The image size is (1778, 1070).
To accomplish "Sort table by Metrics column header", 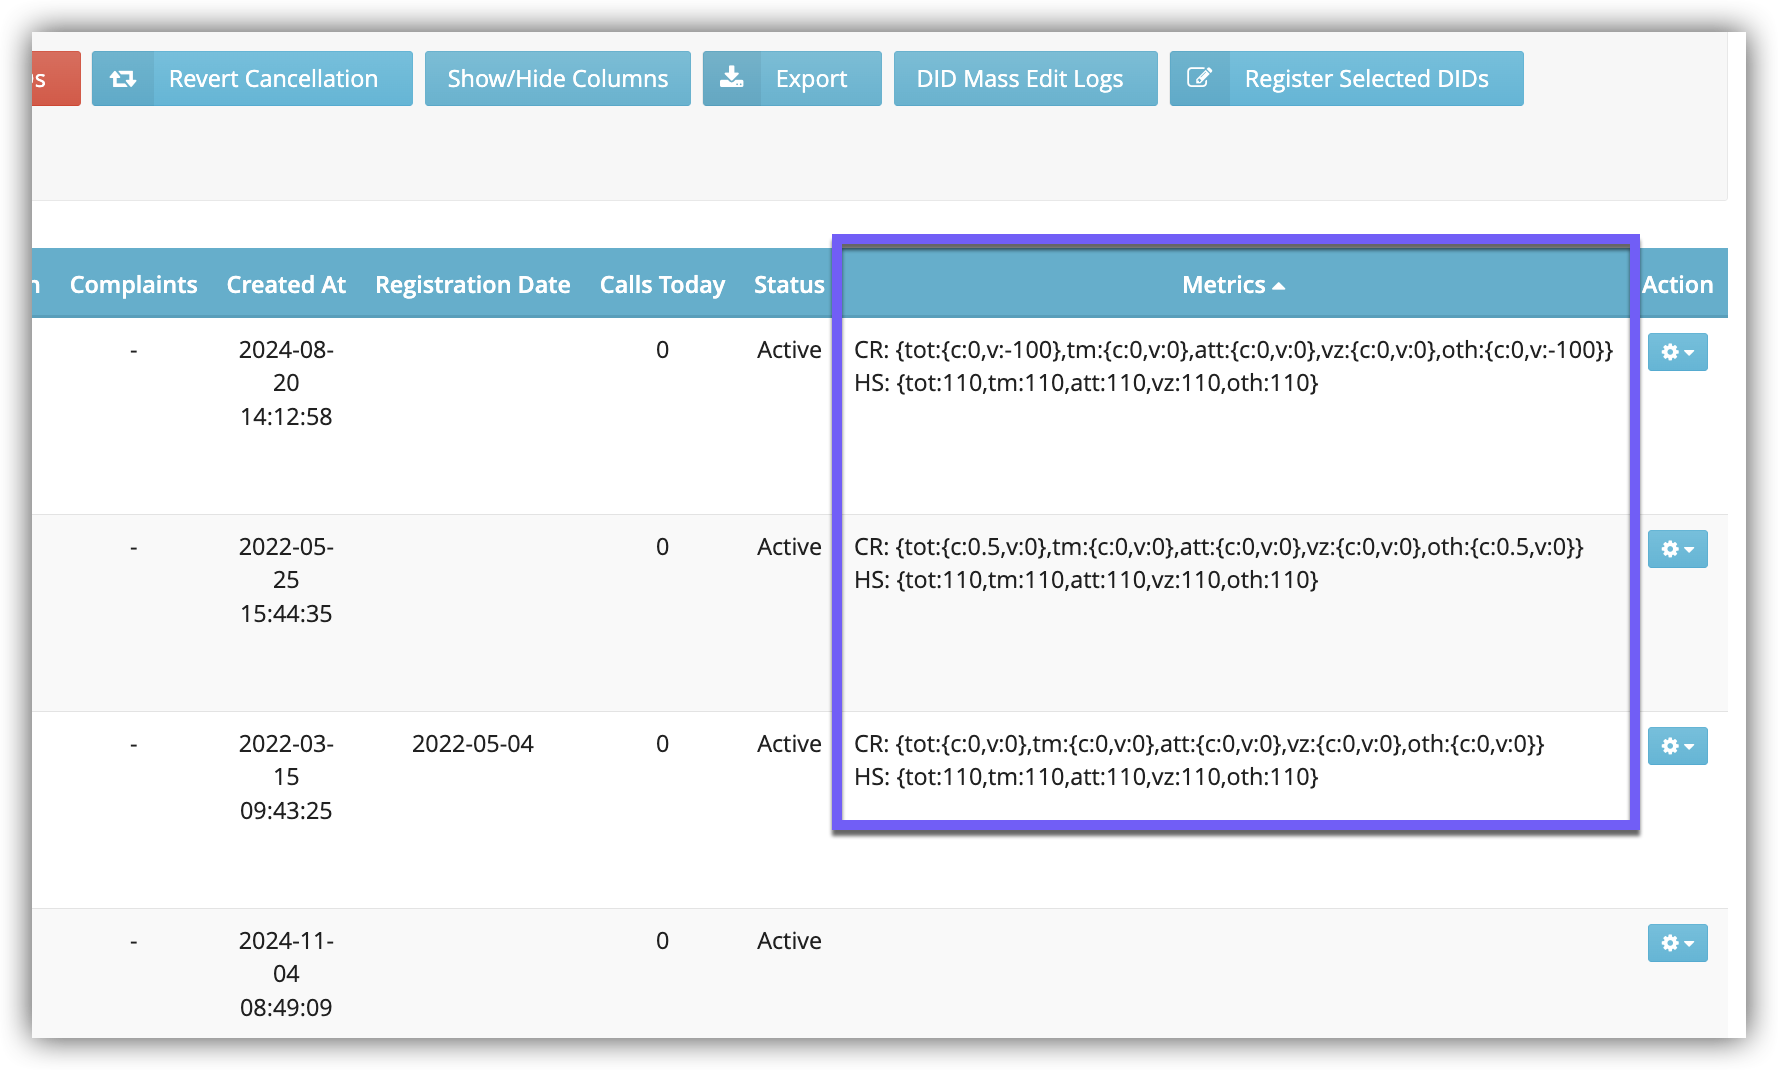I will click(x=1223, y=285).
